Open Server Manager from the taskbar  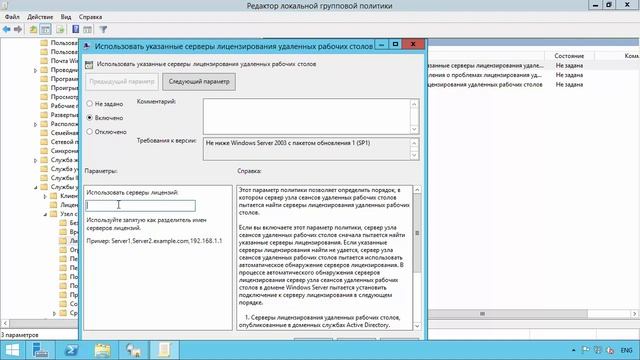(40, 350)
